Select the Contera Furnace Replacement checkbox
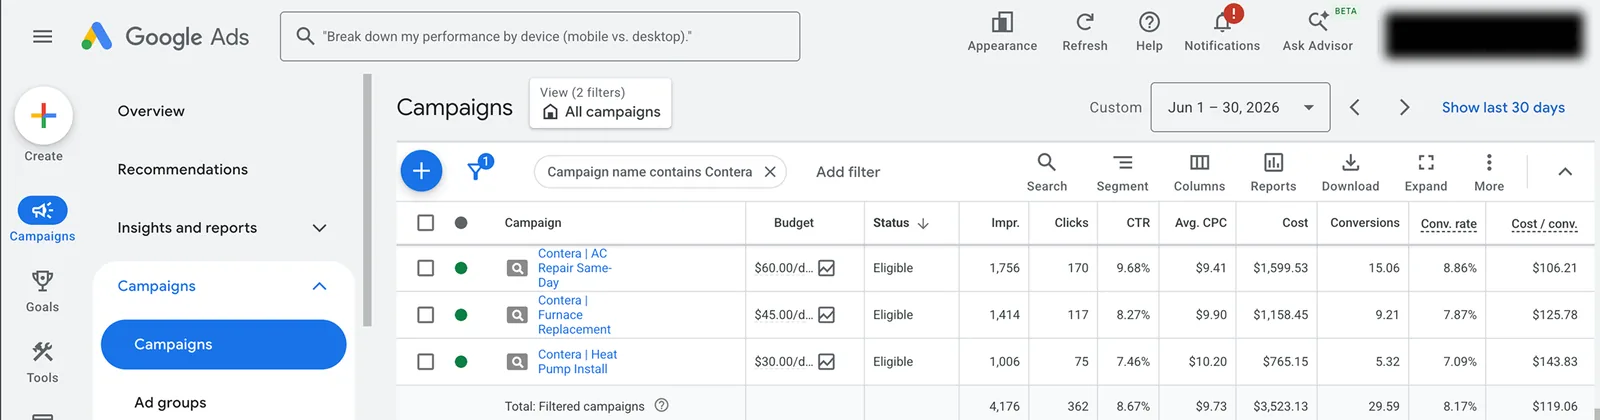Viewport: 1600px width, 420px height. tap(425, 315)
